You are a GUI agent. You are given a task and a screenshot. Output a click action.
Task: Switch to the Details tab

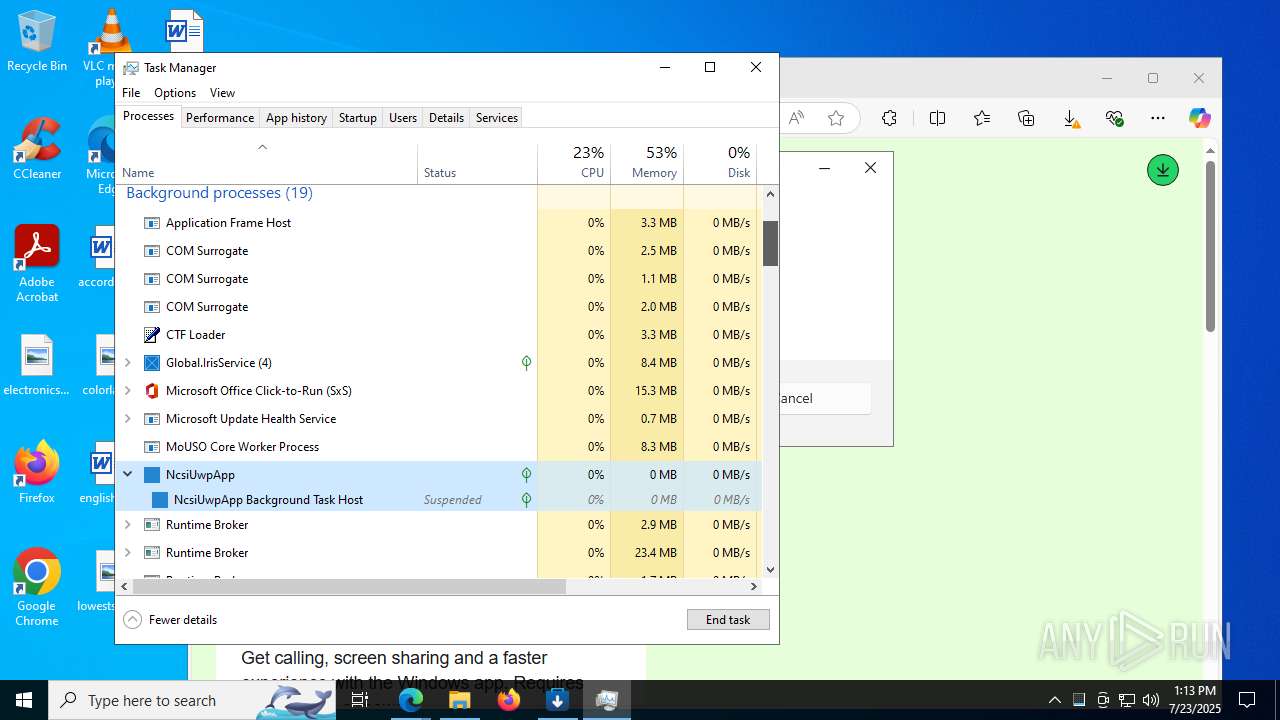click(446, 118)
